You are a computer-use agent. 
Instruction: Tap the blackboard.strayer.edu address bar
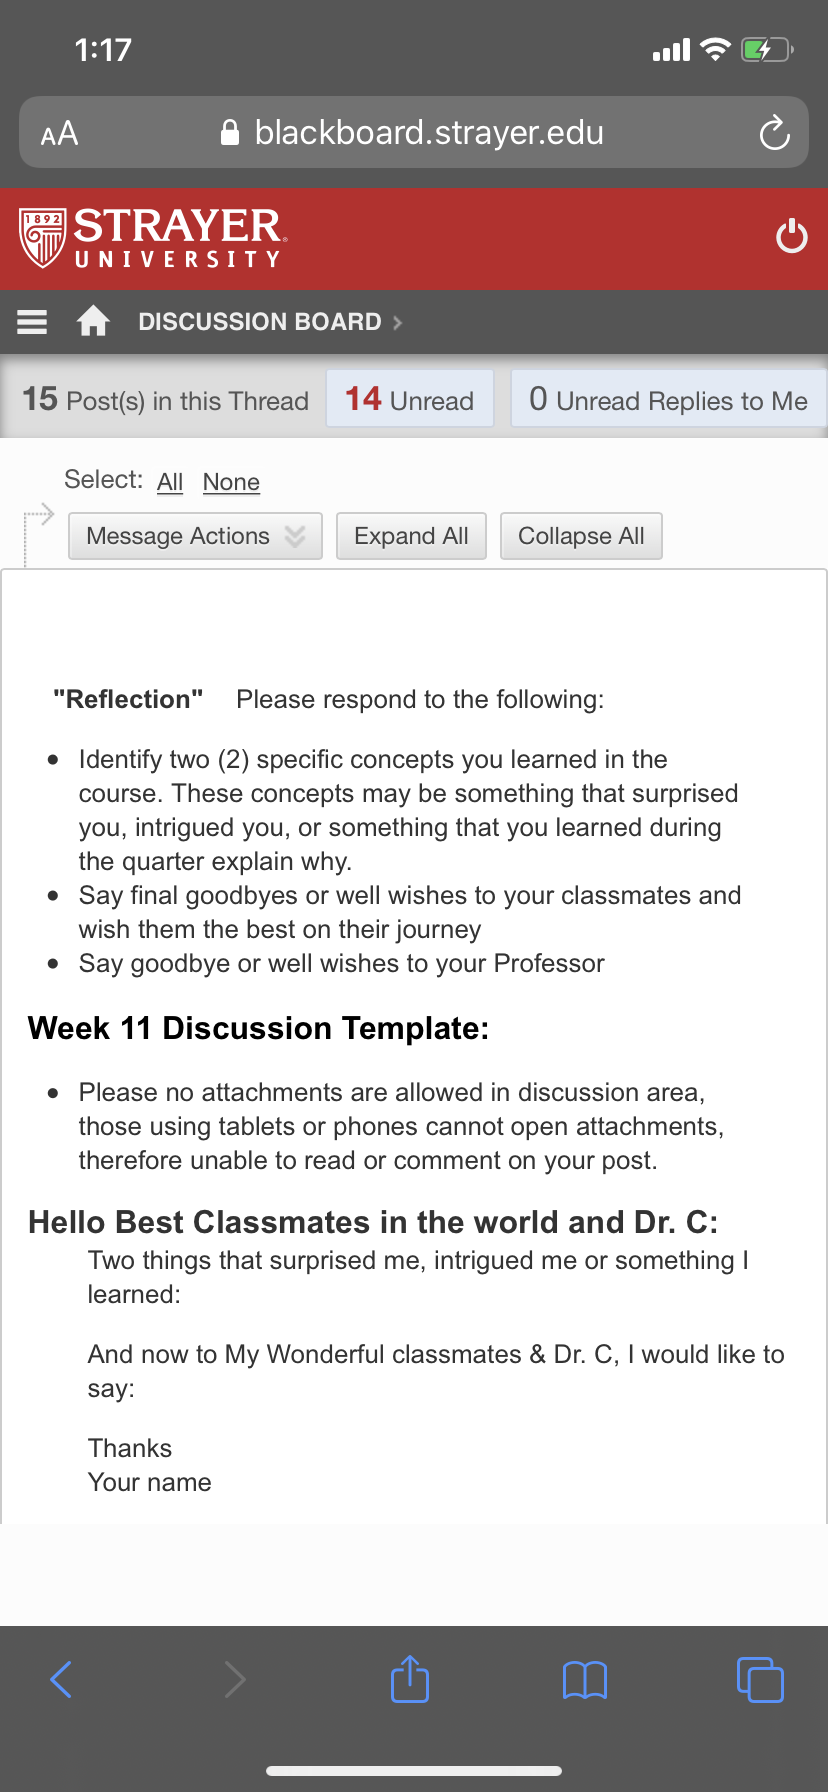point(414,132)
